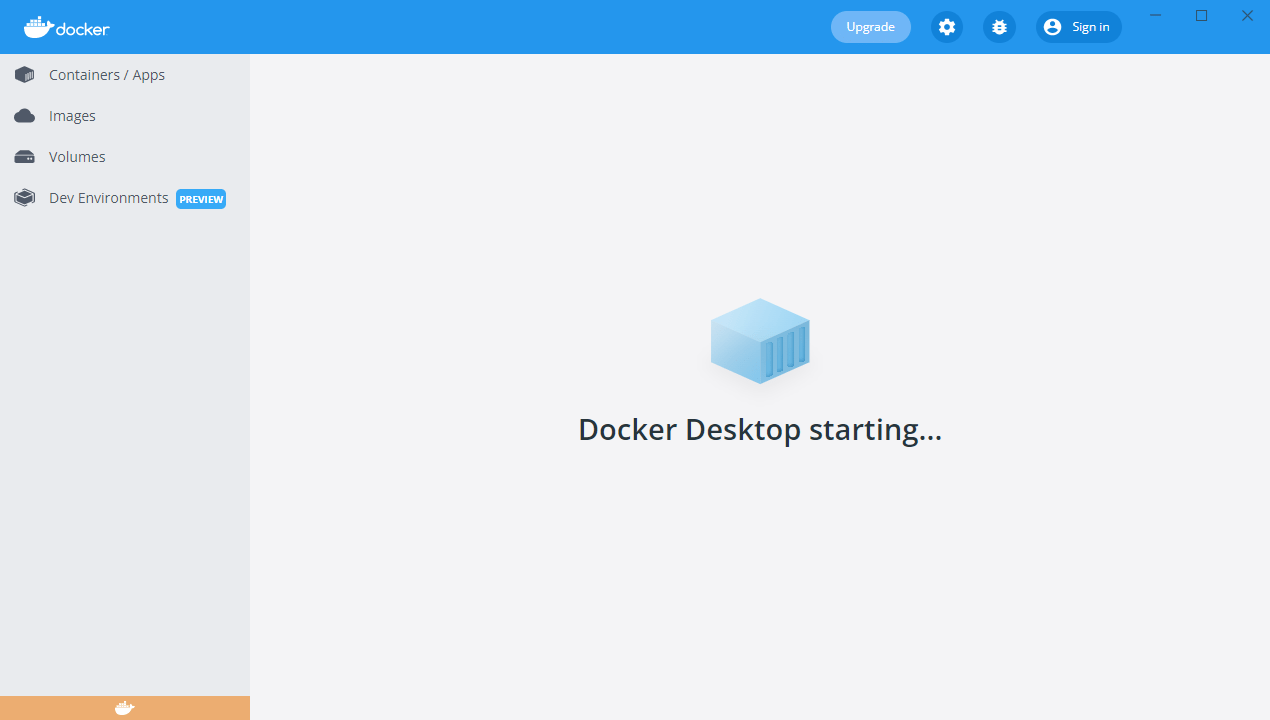Minimize the Docker Desktop window
The height and width of the screenshot is (720, 1270).
[1156, 15]
